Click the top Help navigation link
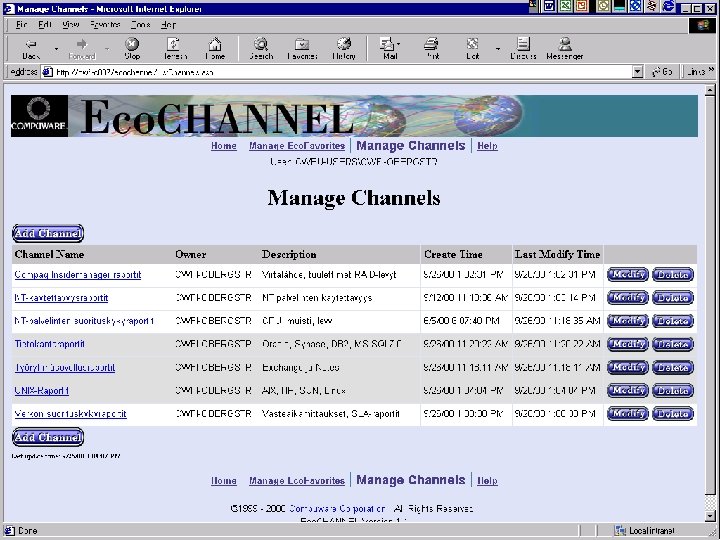This screenshot has height=540, width=720. (487, 146)
